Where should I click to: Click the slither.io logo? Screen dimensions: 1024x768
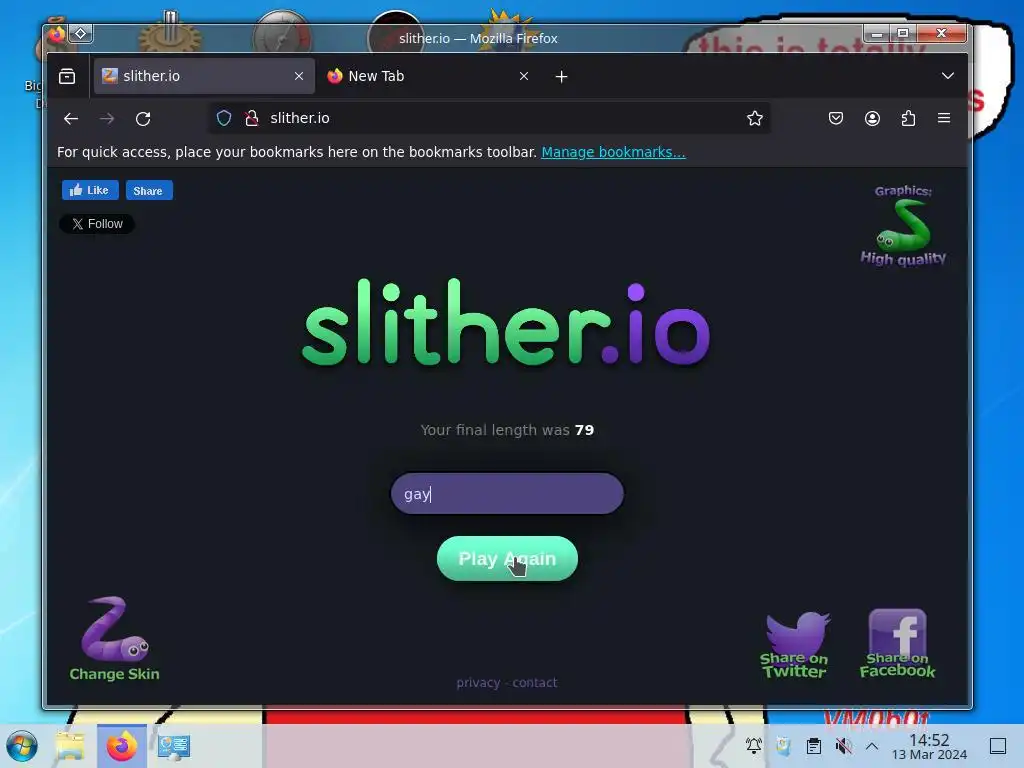(x=506, y=323)
